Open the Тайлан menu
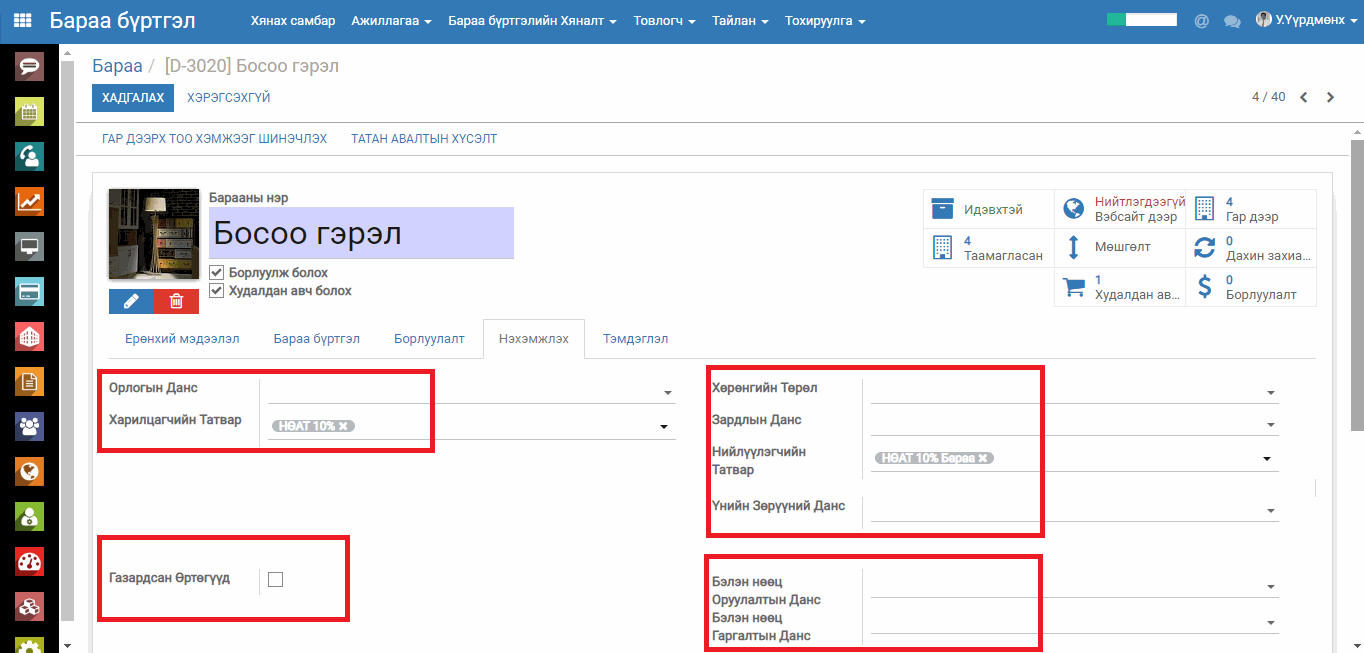The image size is (1364, 653). [740, 21]
